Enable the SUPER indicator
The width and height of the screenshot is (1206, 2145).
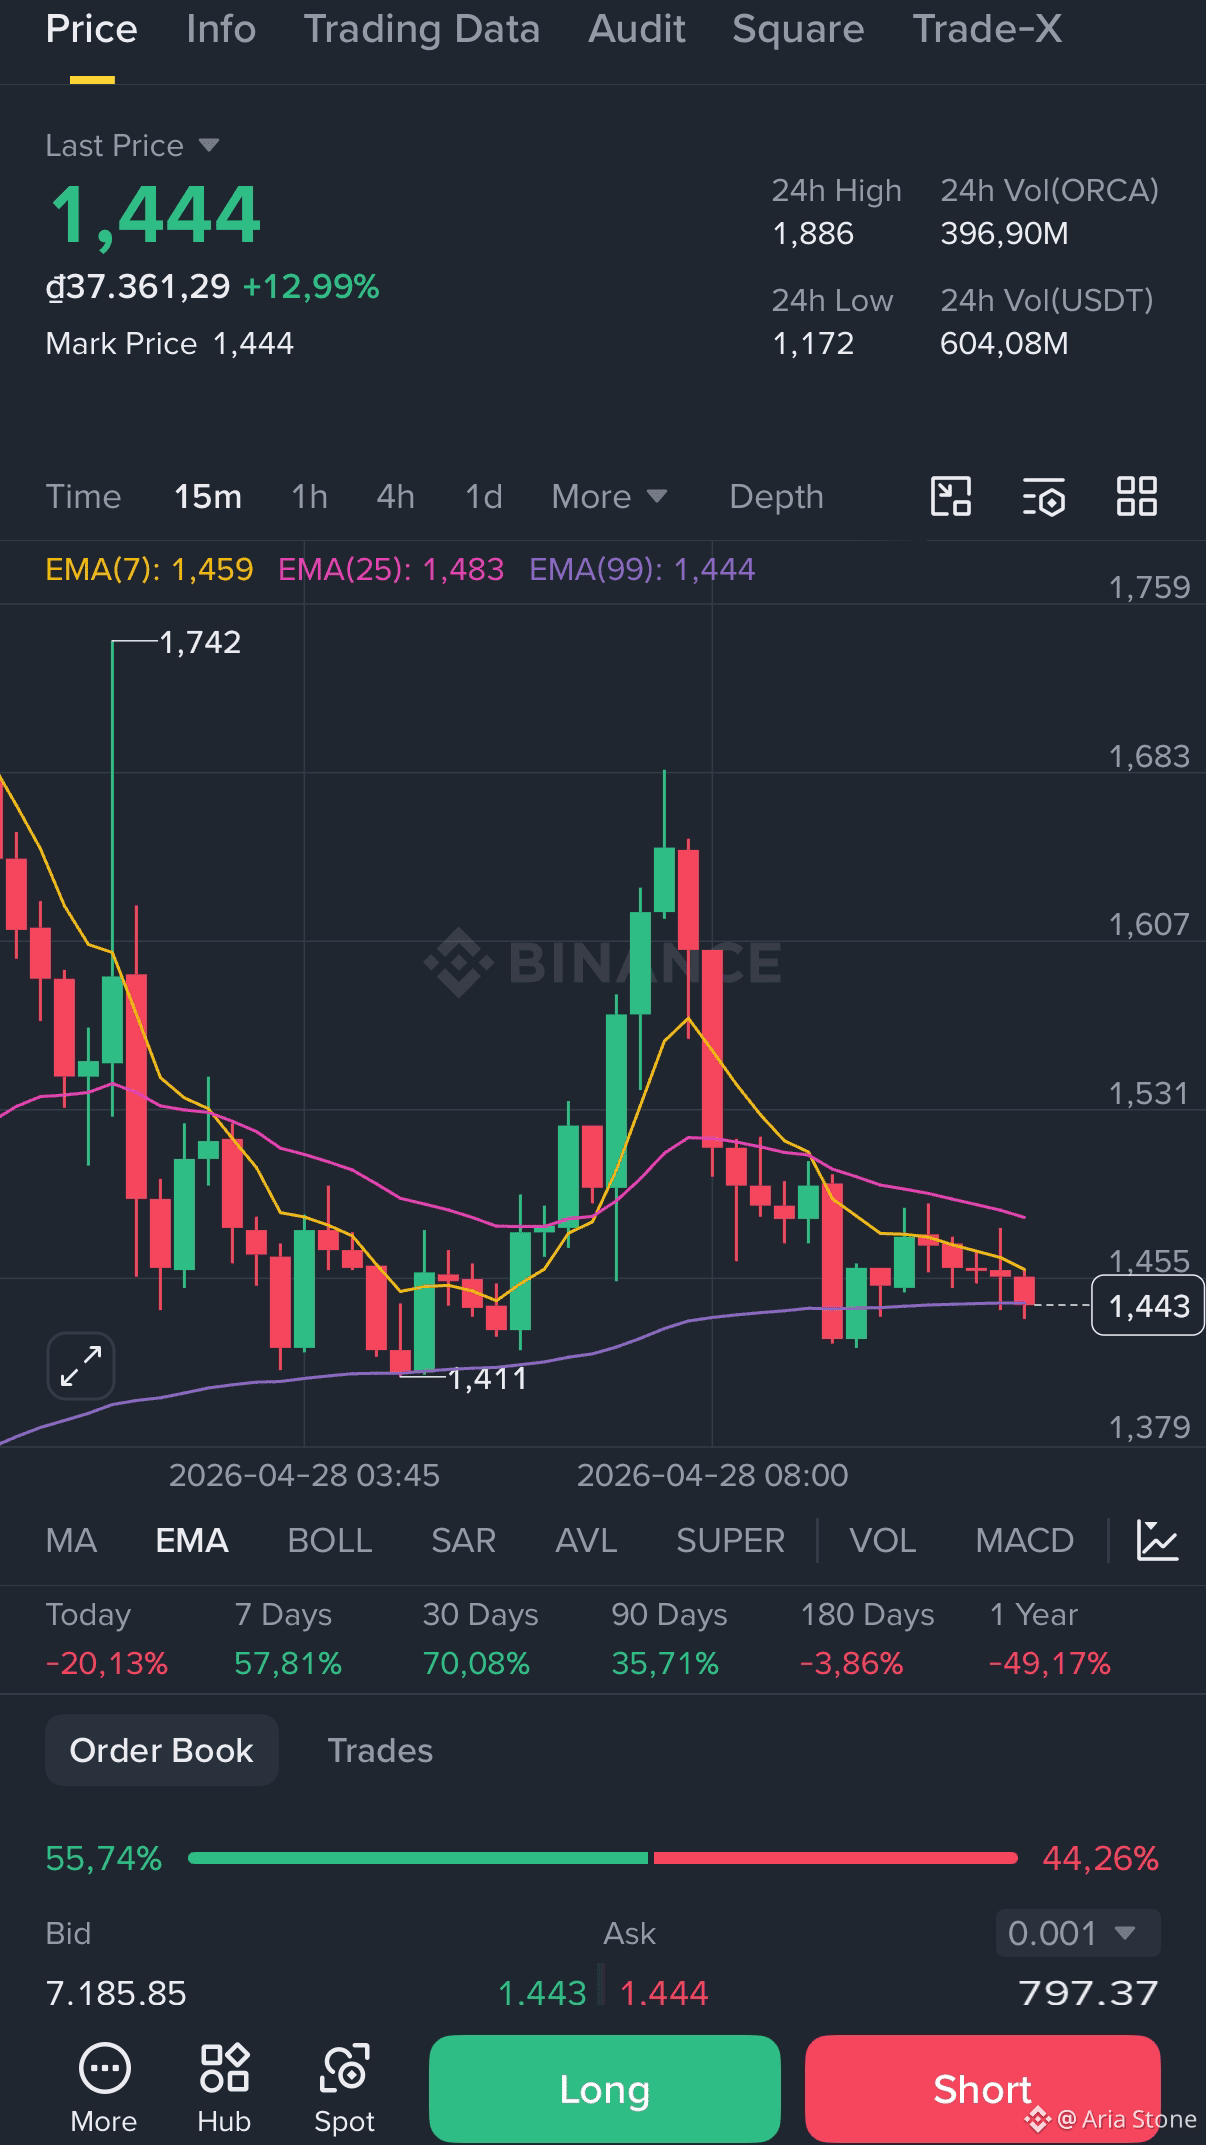point(731,1540)
